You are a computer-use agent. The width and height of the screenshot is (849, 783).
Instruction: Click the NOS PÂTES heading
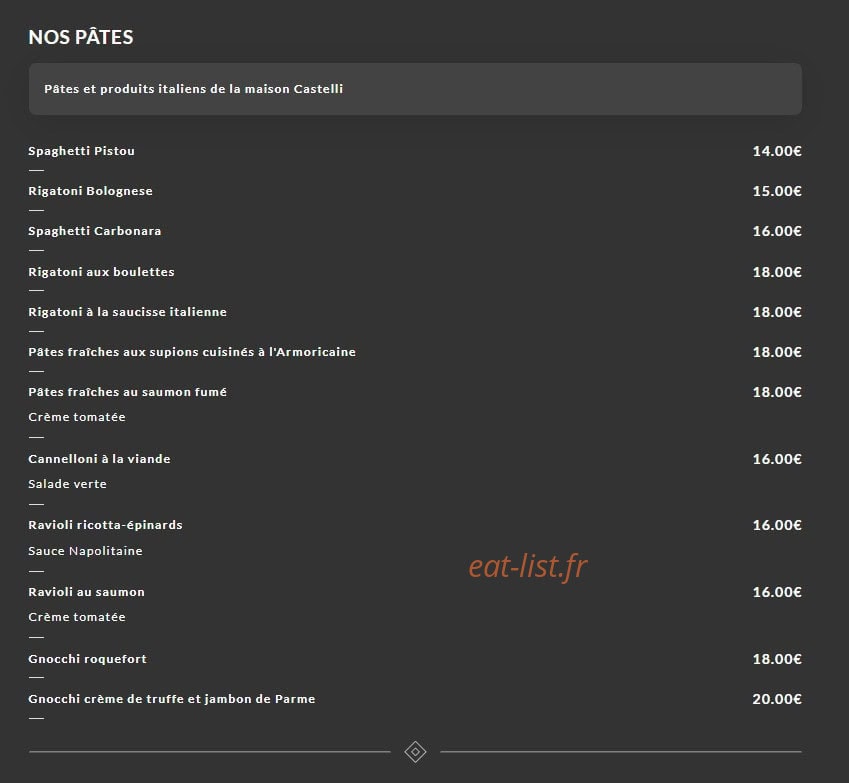pyautogui.click(x=81, y=37)
